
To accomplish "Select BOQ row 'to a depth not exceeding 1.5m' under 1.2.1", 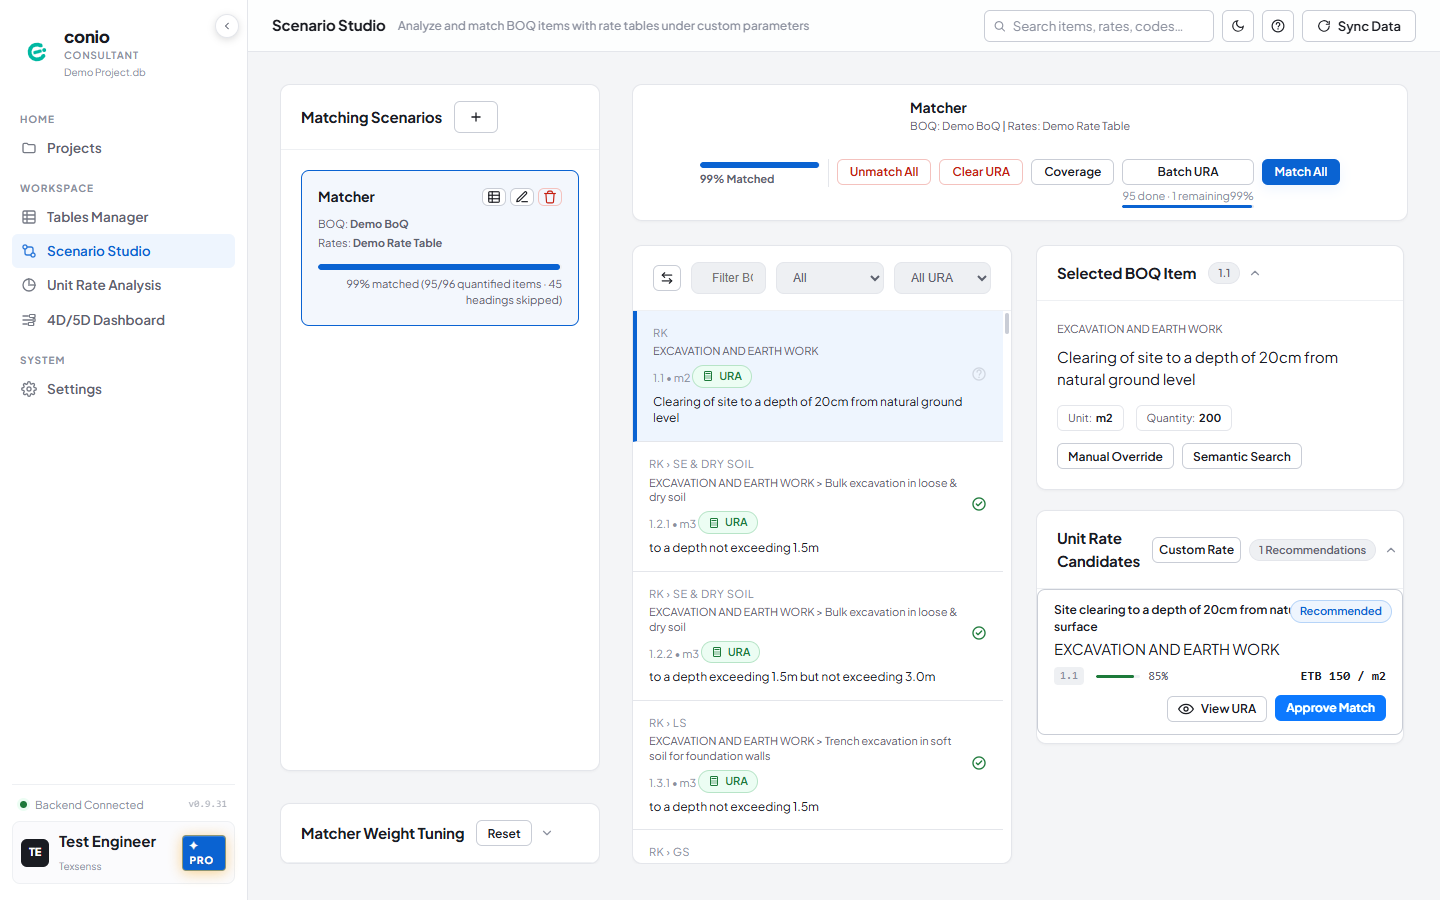I will point(818,506).
